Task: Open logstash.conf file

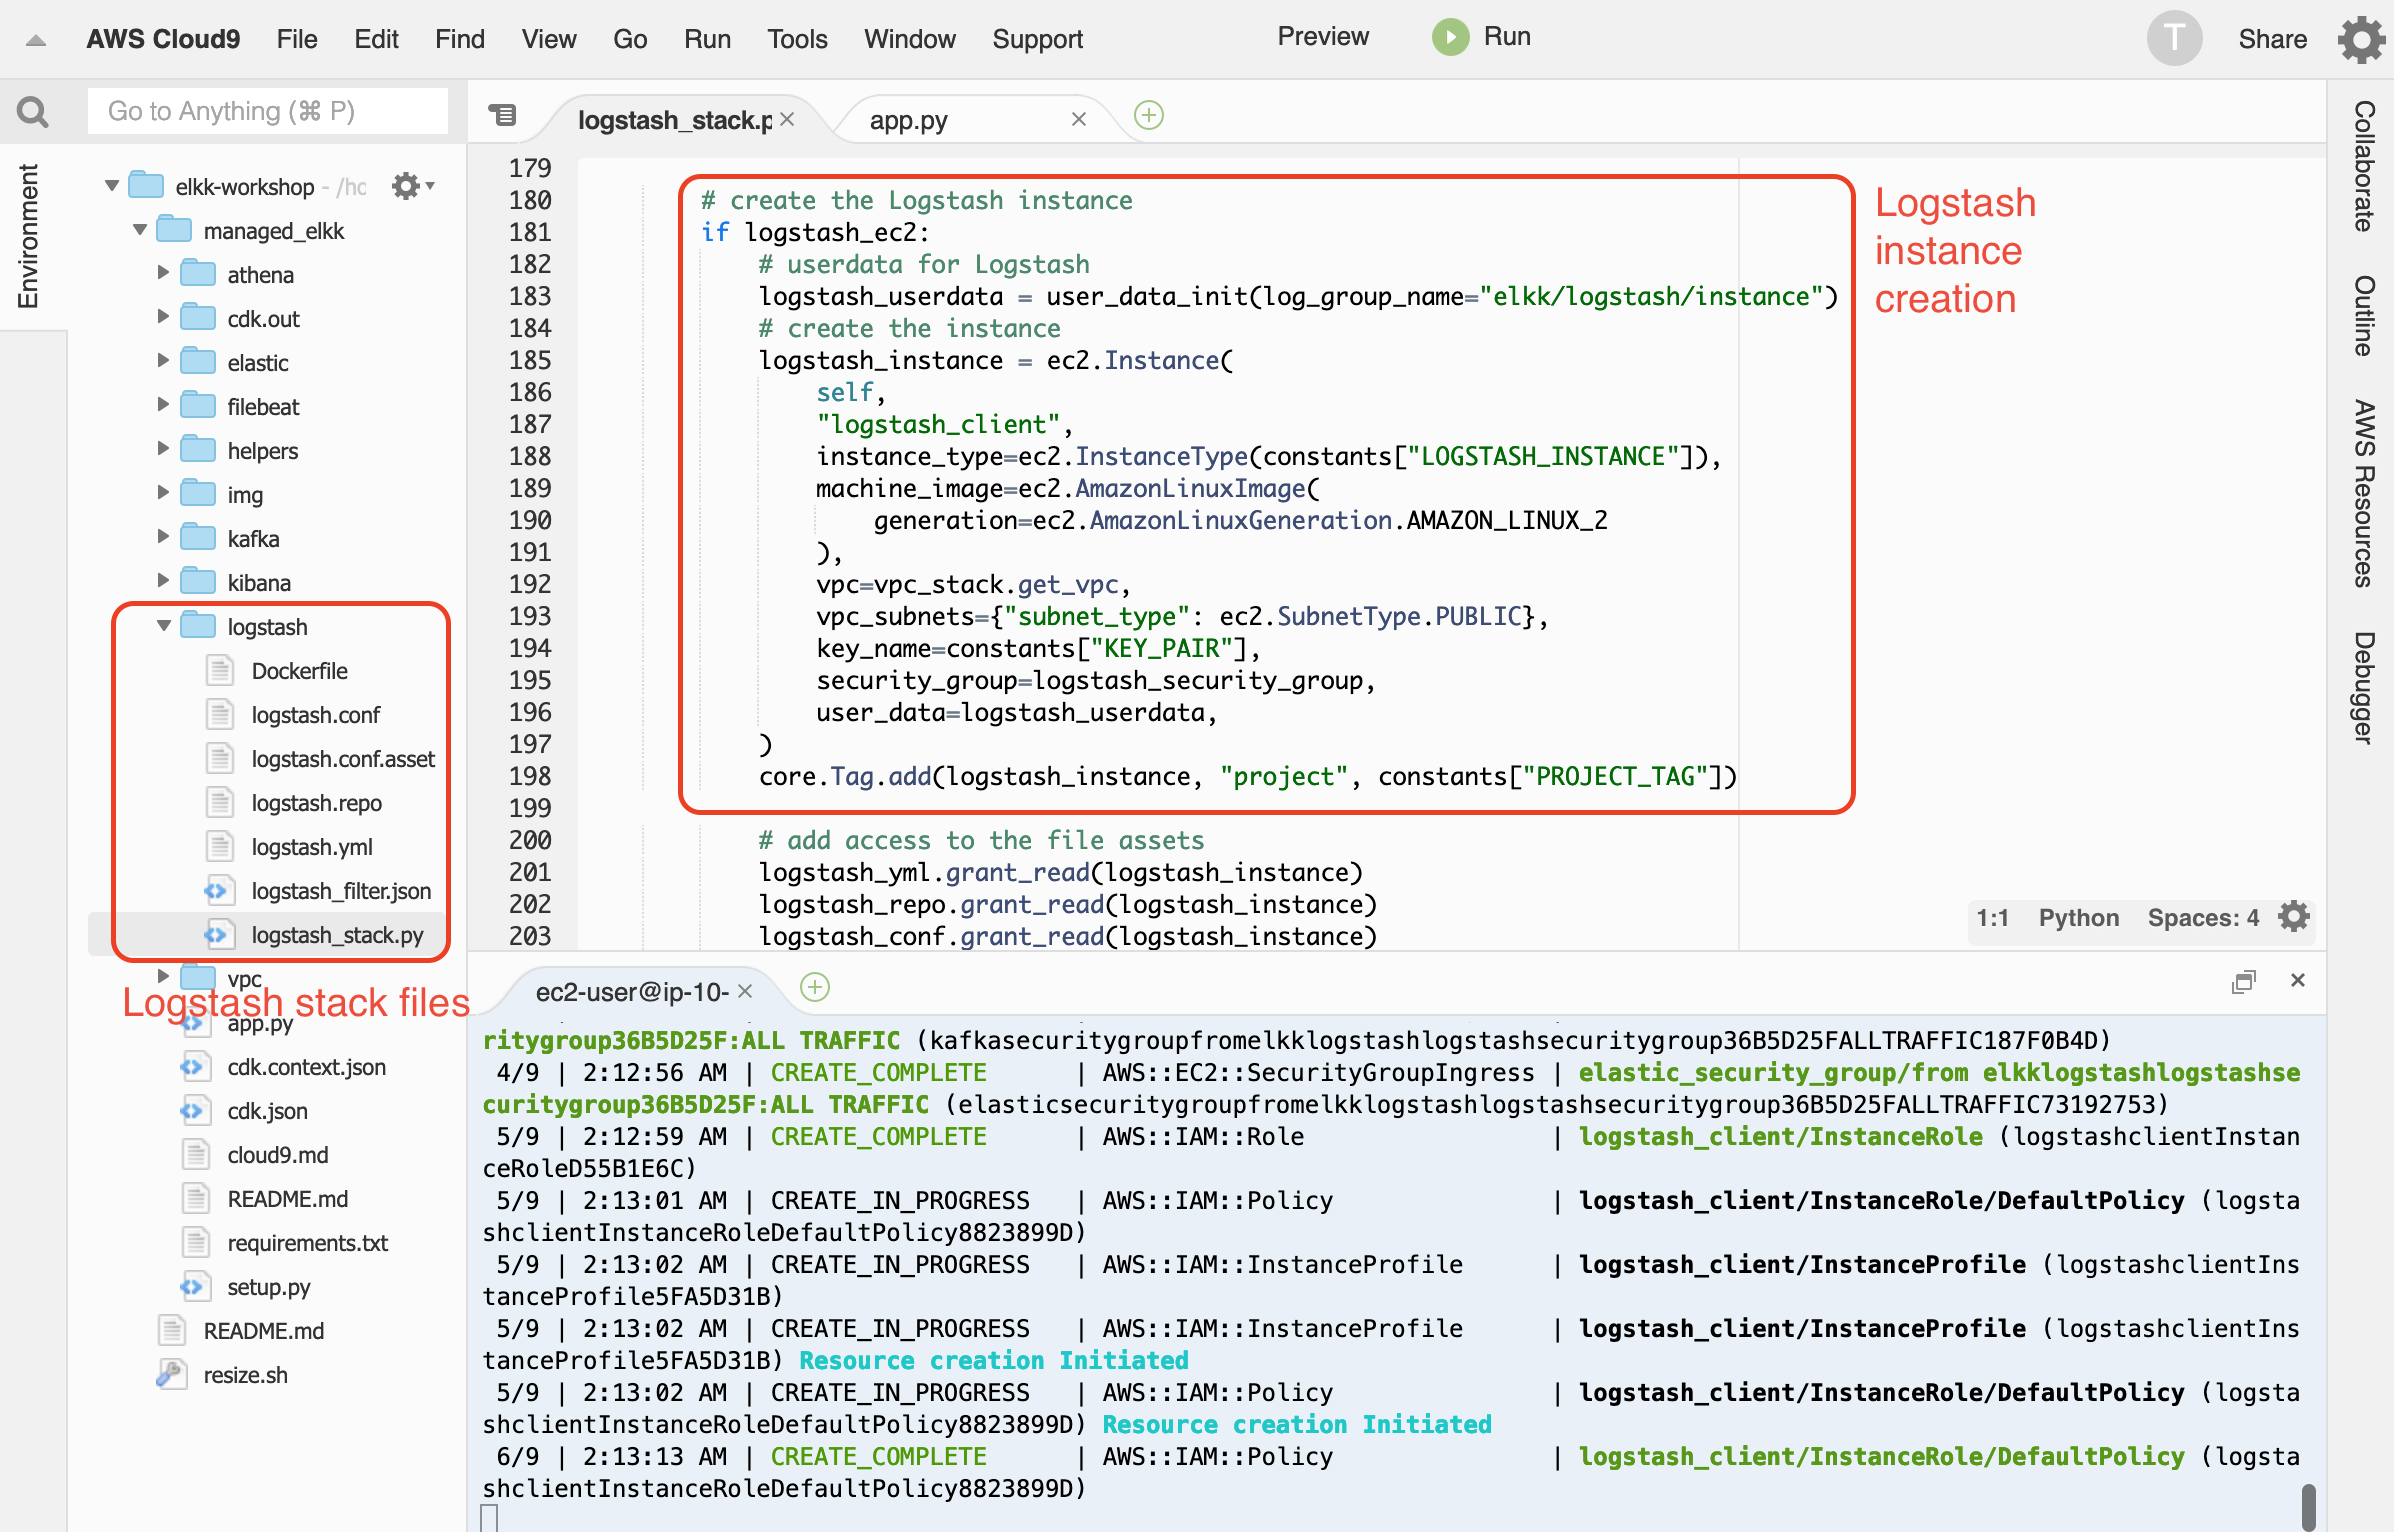Action: tap(315, 715)
